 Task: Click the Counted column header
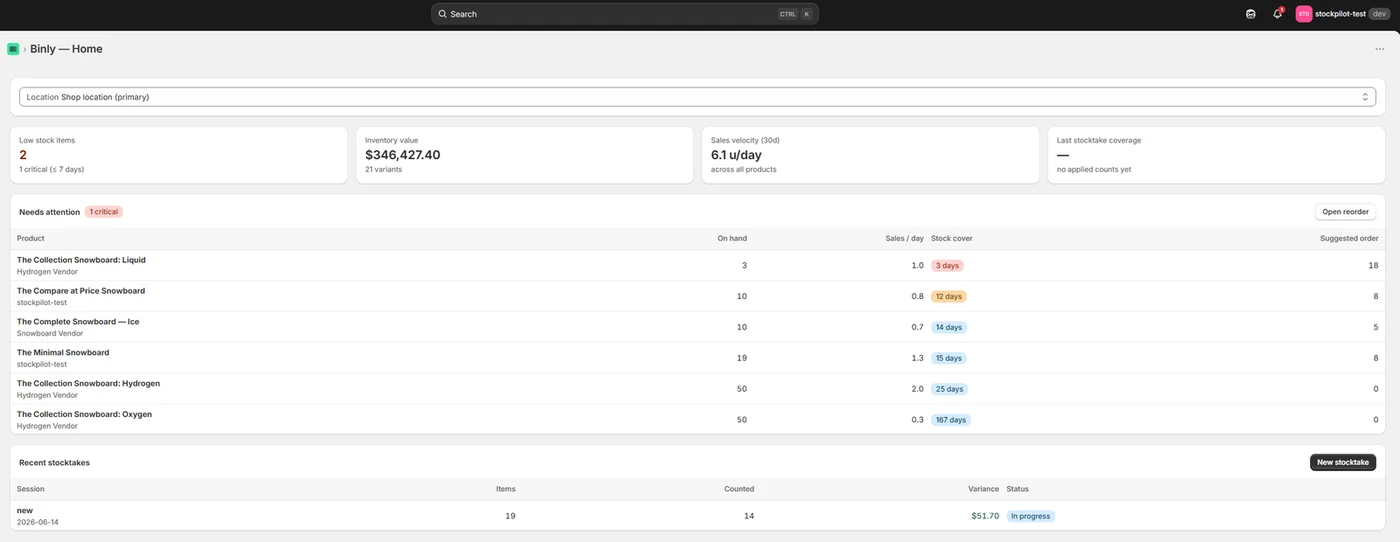coord(739,489)
